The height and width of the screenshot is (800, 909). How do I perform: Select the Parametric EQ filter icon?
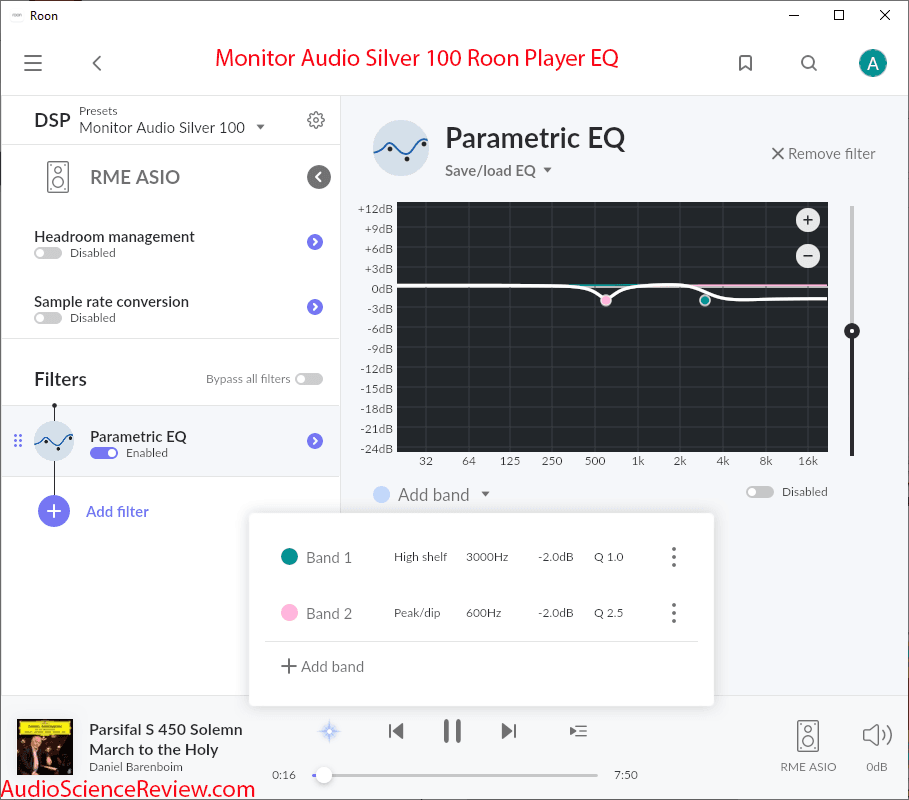coord(54,441)
